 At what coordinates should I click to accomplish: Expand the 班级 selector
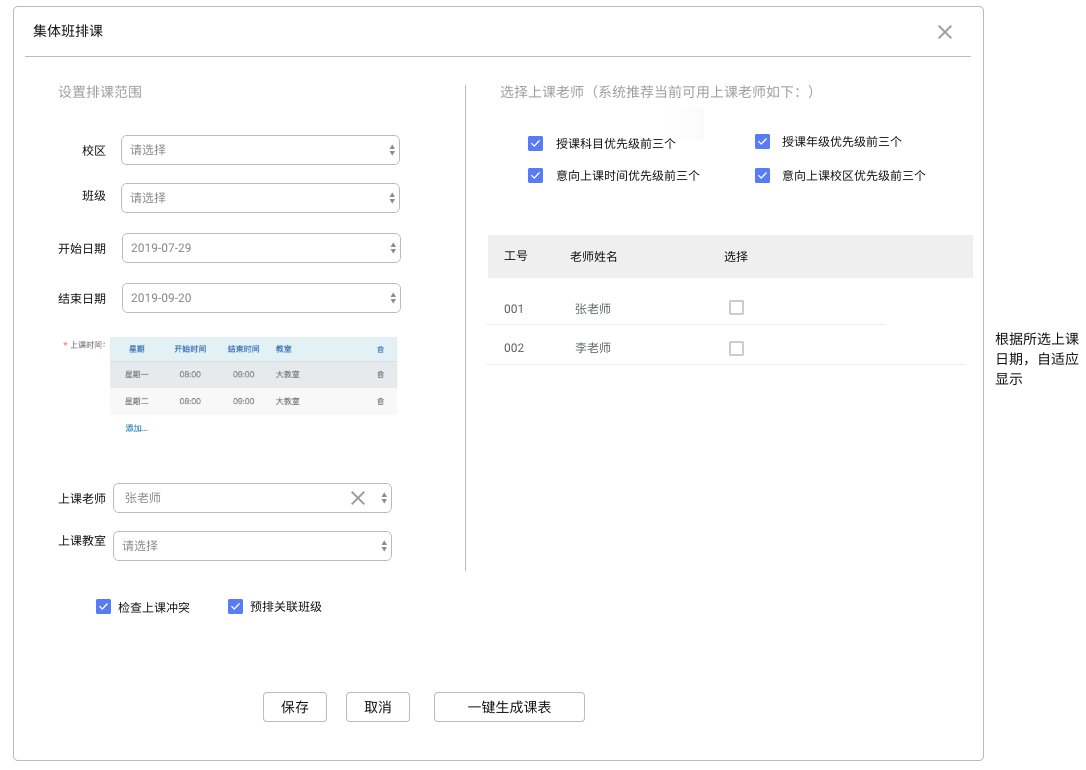coord(260,198)
